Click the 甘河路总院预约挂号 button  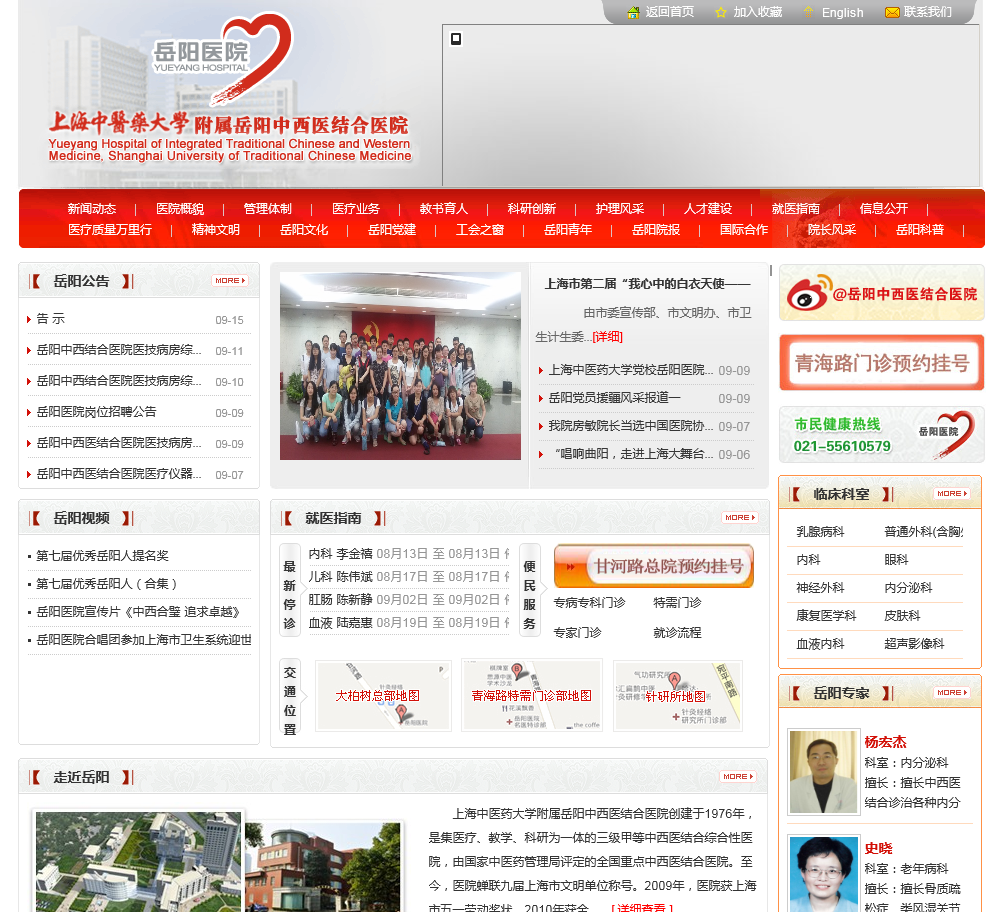tap(654, 567)
